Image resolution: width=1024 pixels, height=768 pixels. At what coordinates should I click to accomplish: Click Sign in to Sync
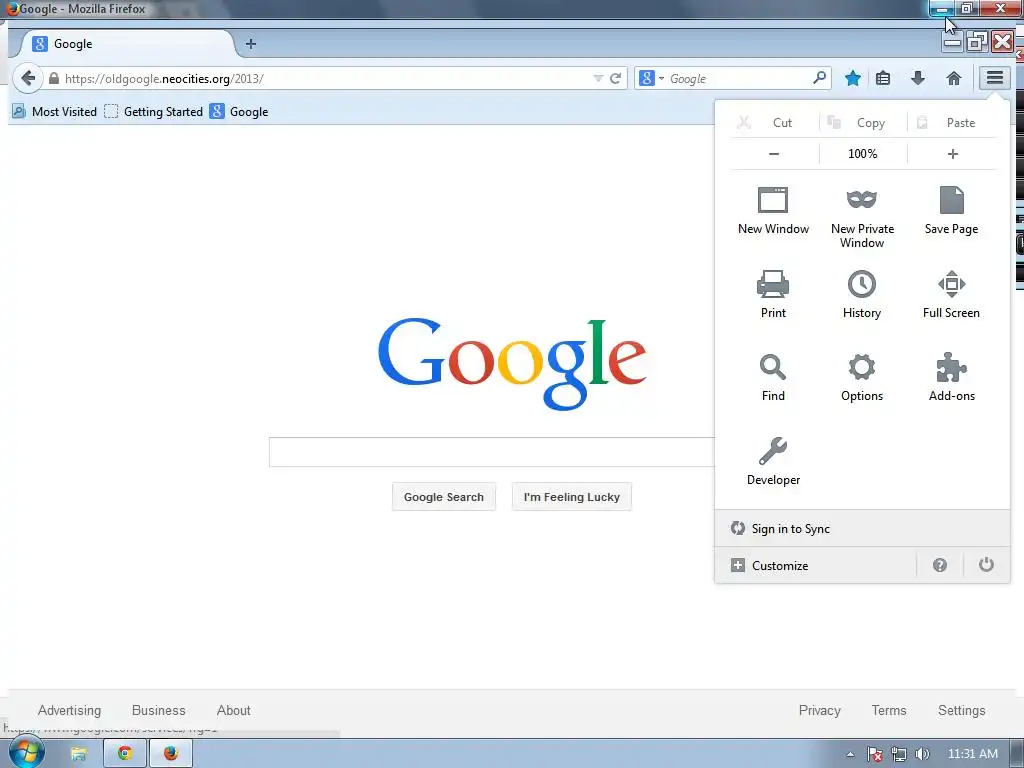click(x=862, y=528)
